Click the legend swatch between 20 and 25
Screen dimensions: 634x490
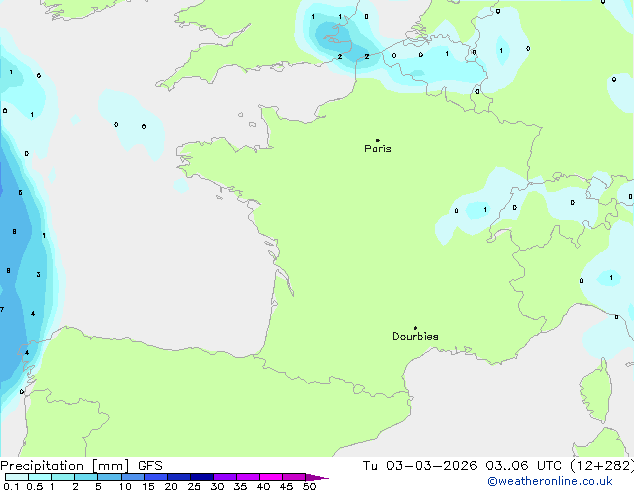point(179,477)
